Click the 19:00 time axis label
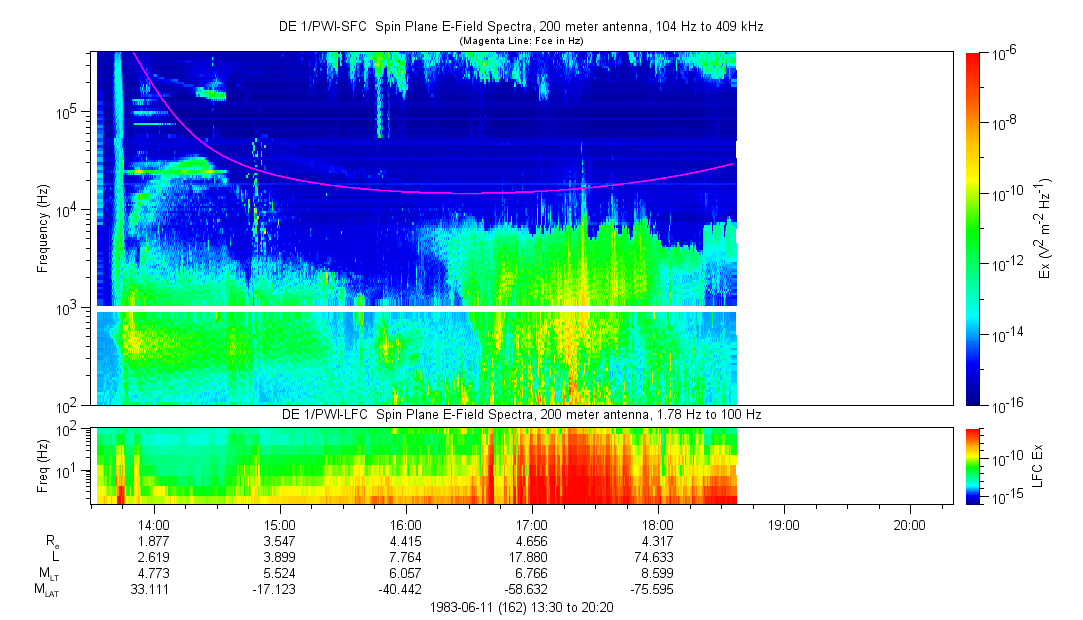1083x620 pixels. pos(783,525)
